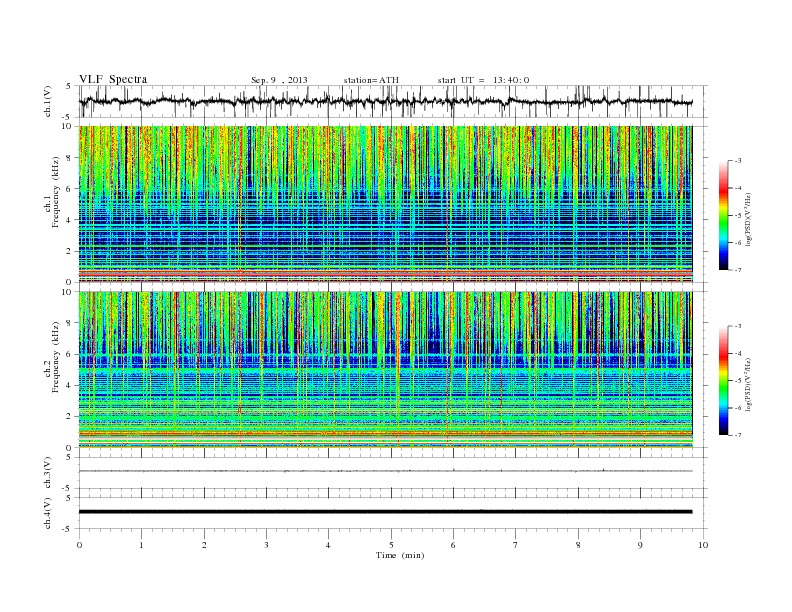Viewport: 792px width, 612px height.
Task: Click the "2" kHz tick of ch.2 frequency axis
Action: point(69,417)
